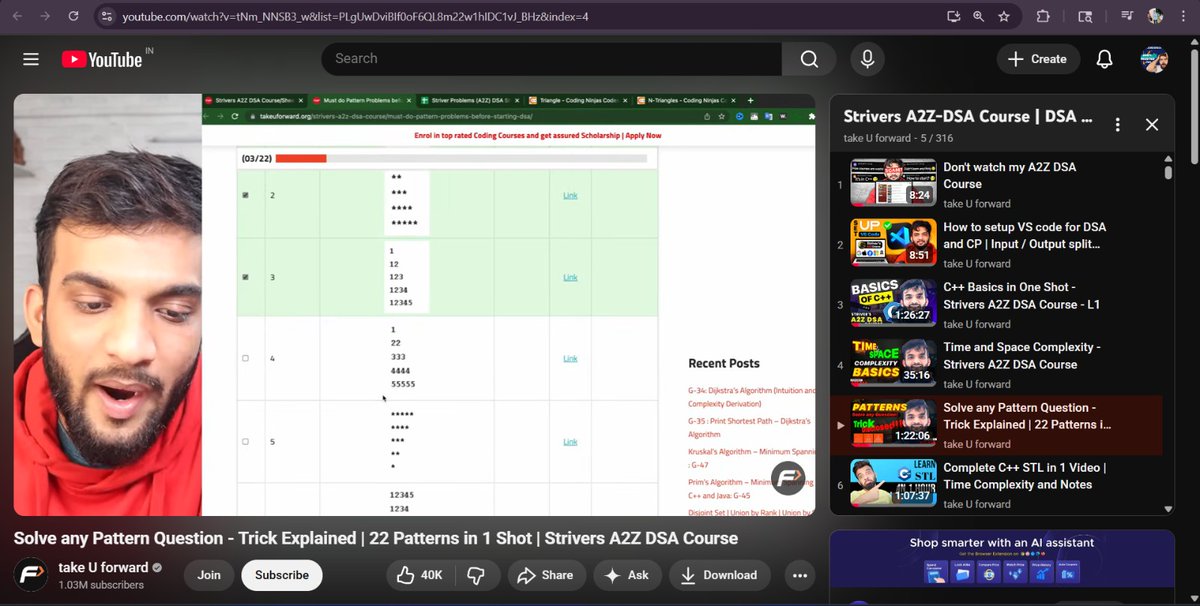Open the Chrome three-dot menu
The width and height of the screenshot is (1200, 606).
tap(1184, 17)
